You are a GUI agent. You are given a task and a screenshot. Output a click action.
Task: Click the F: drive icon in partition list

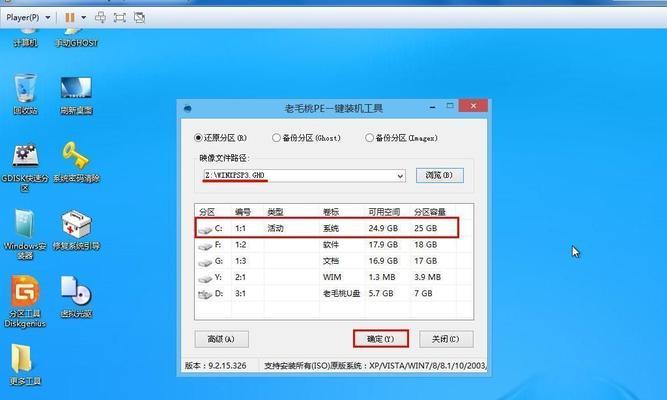tap(205, 245)
